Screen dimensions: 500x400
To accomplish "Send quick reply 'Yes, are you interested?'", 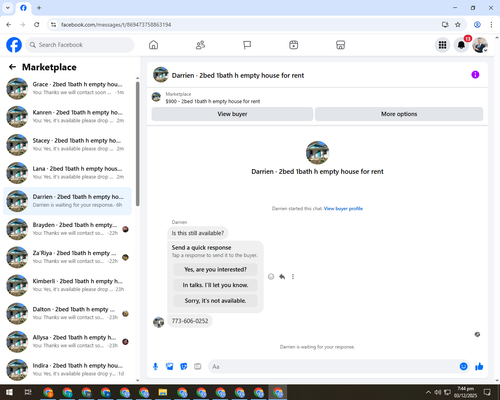I will pyautogui.click(x=215, y=269).
